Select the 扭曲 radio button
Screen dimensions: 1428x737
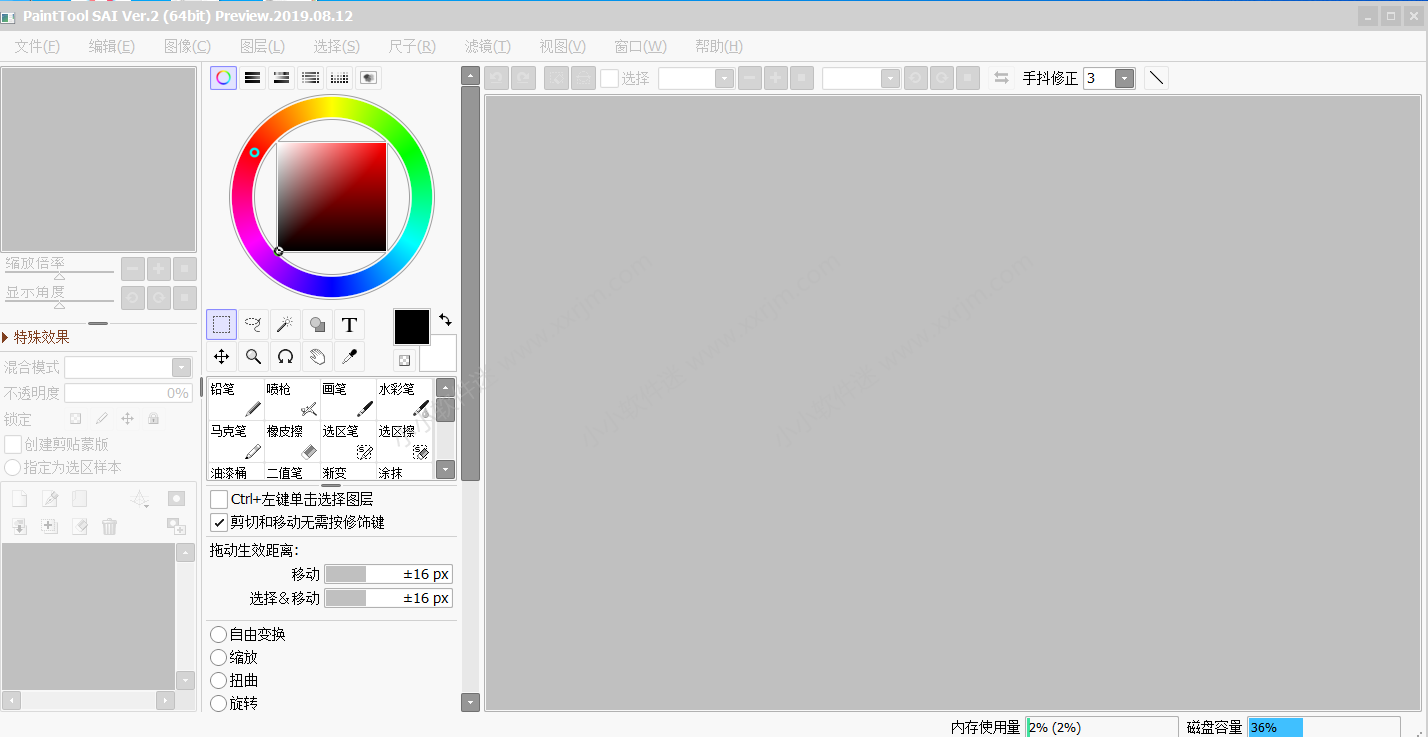(218, 680)
